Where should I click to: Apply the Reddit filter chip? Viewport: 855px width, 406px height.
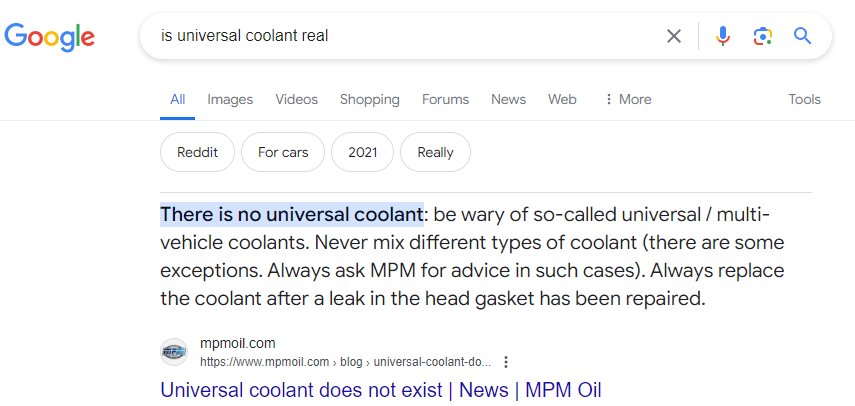pos(197,152)
